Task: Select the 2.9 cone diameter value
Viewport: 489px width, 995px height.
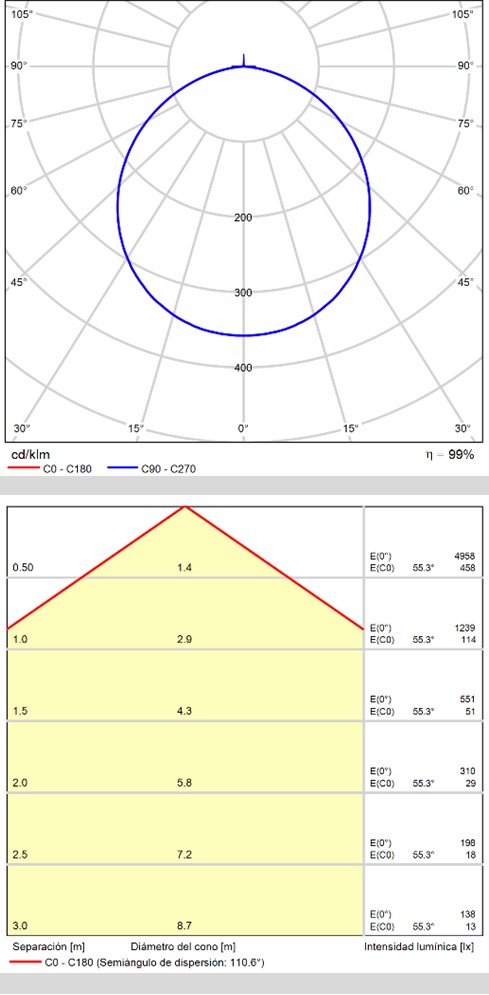Action: [185, 639]
